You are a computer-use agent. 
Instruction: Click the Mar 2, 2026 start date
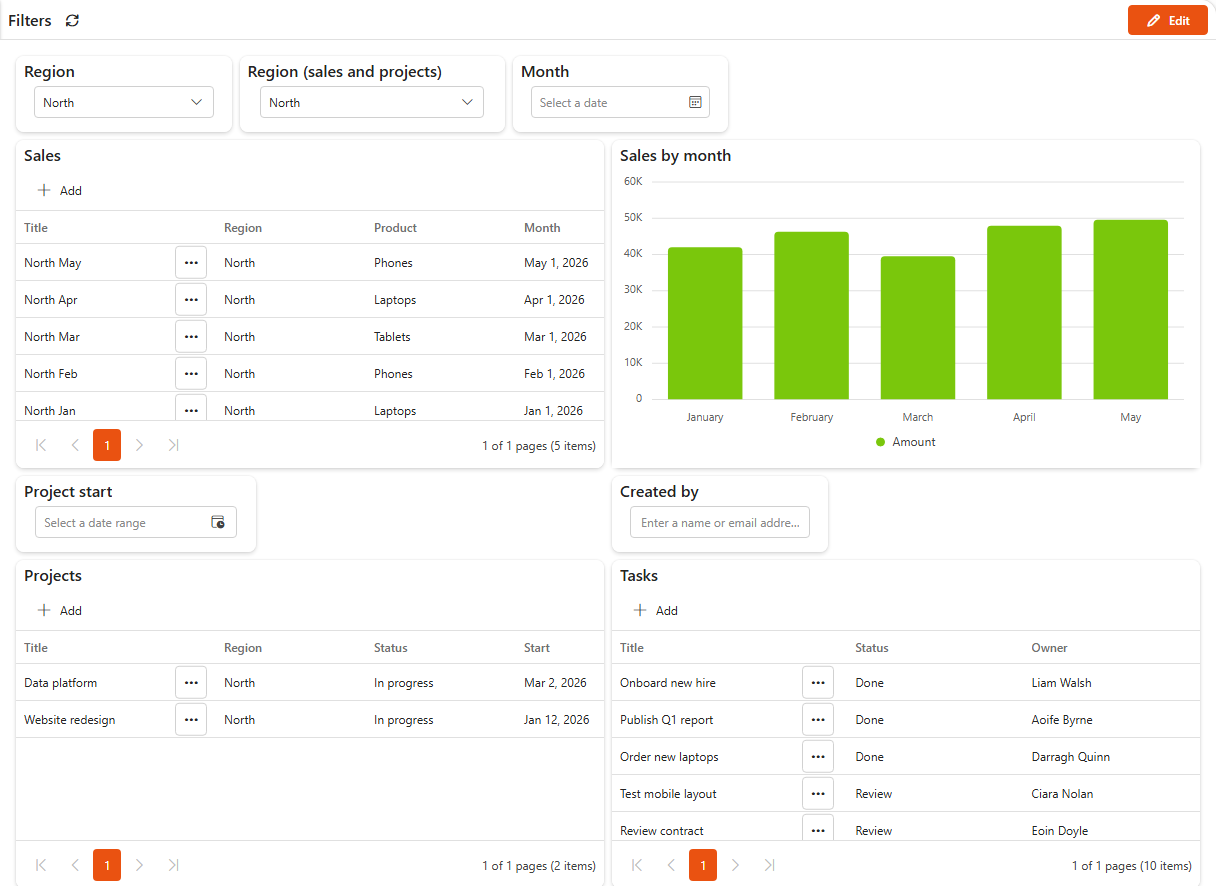coord(555,683)
